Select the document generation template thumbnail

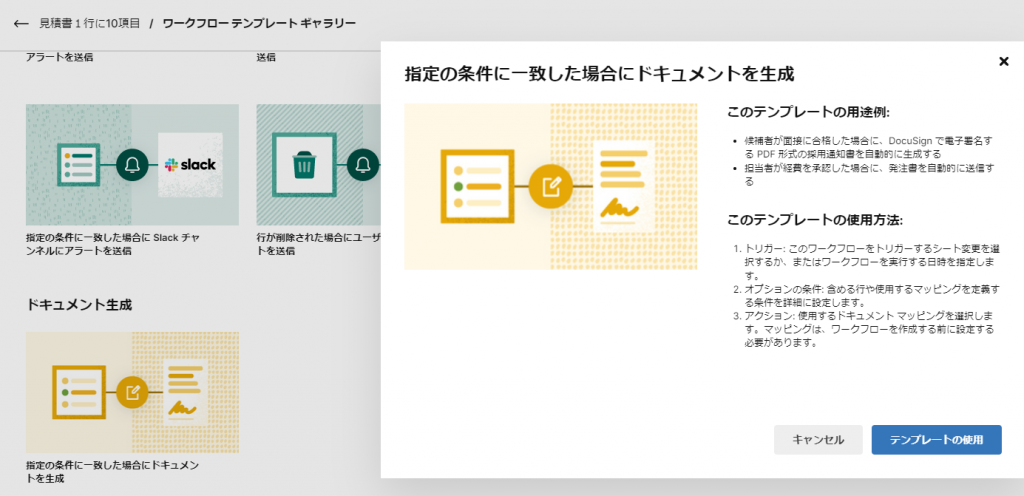(133, 392)
